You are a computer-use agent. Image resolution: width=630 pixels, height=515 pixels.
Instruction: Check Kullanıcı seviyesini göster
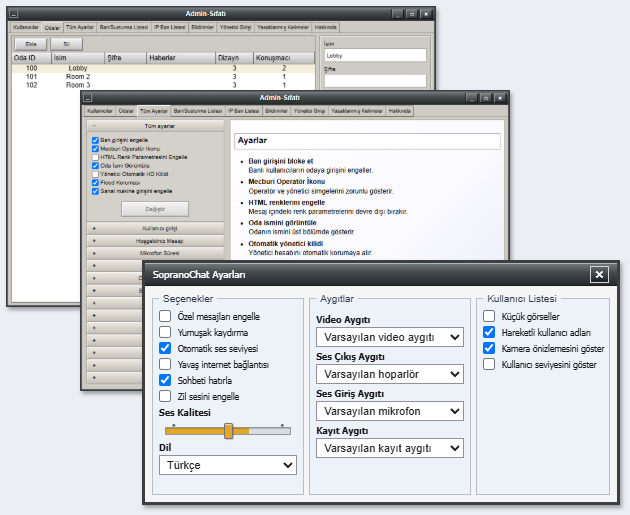coord(489,364)
